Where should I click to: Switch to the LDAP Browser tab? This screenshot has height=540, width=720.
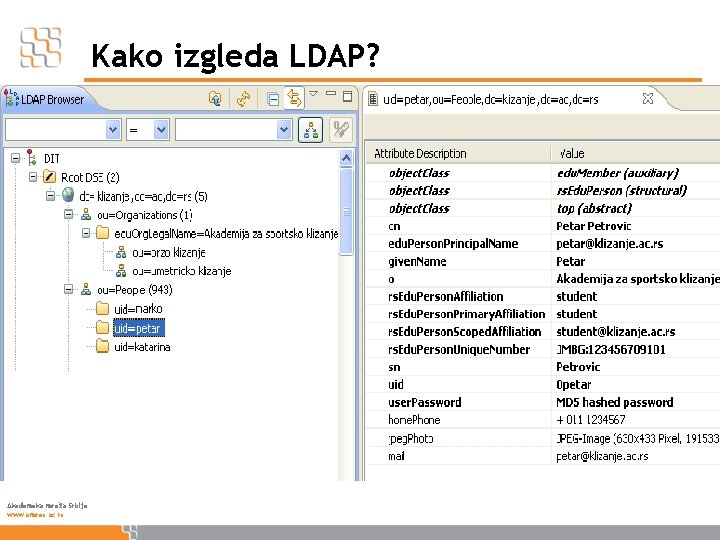(52, 100)
